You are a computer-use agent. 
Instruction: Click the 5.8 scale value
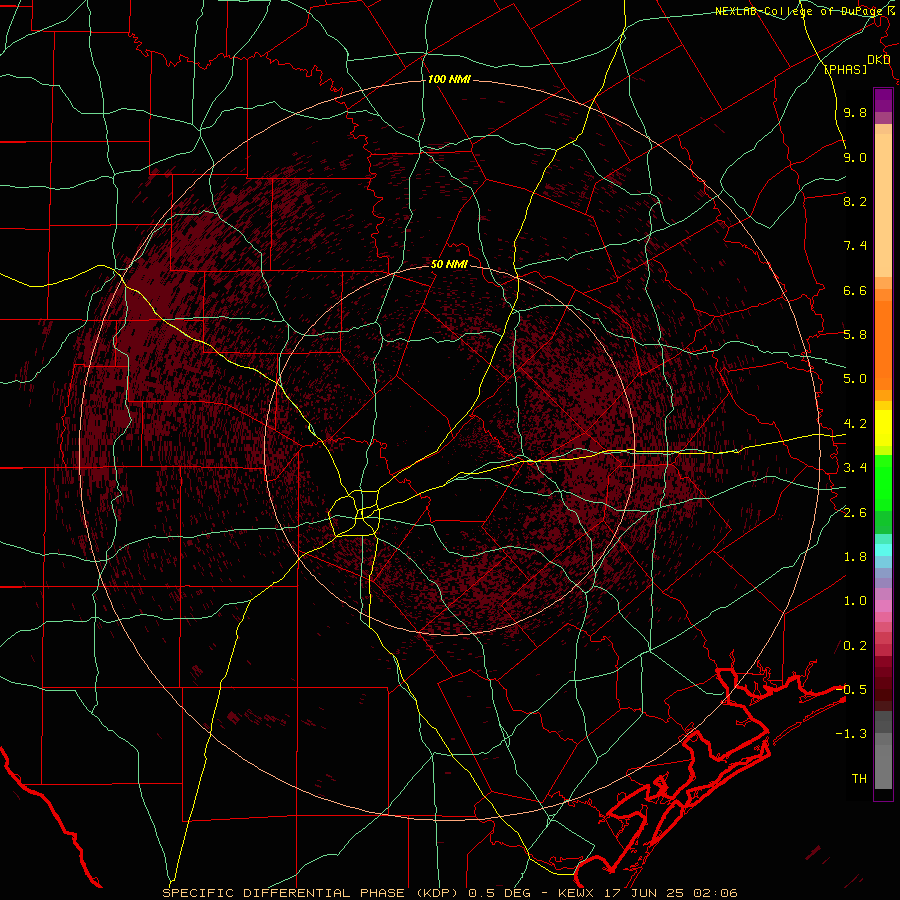855,335
